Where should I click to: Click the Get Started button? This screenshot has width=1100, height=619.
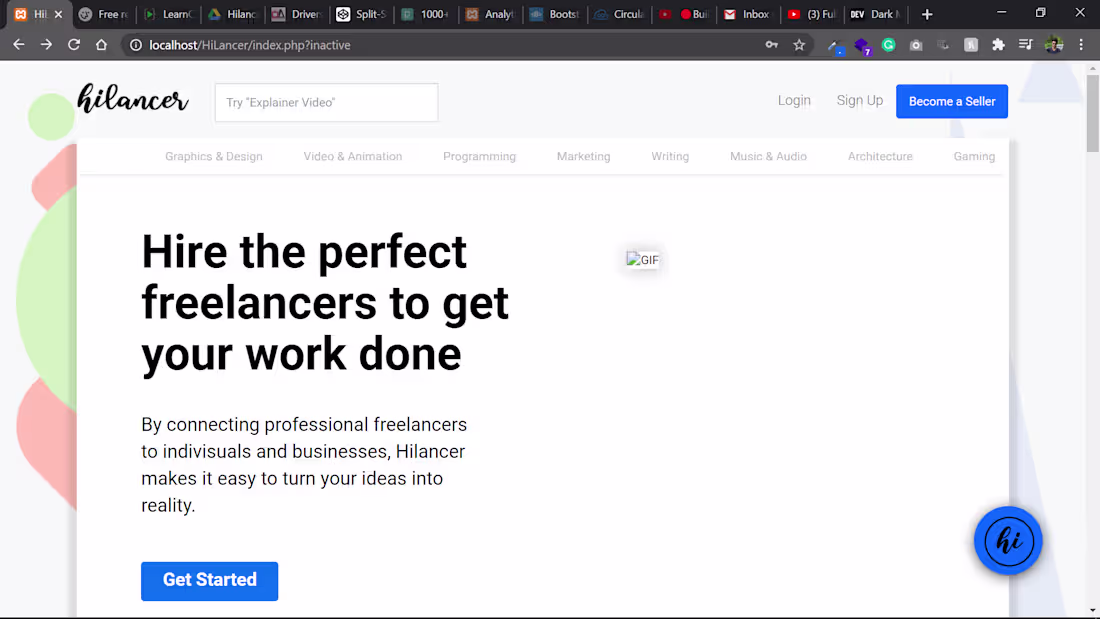(x=210, y=580)
